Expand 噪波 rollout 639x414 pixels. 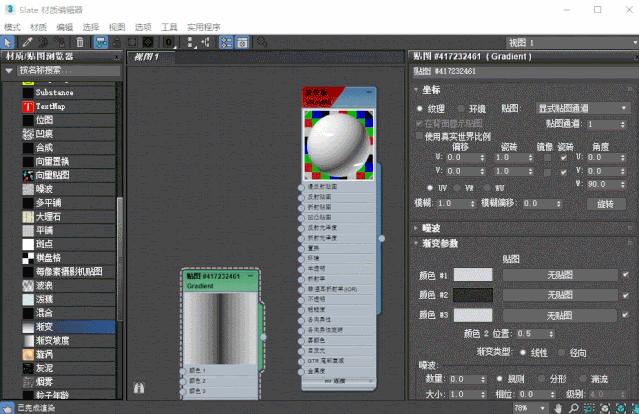click(x=416, y=228)
